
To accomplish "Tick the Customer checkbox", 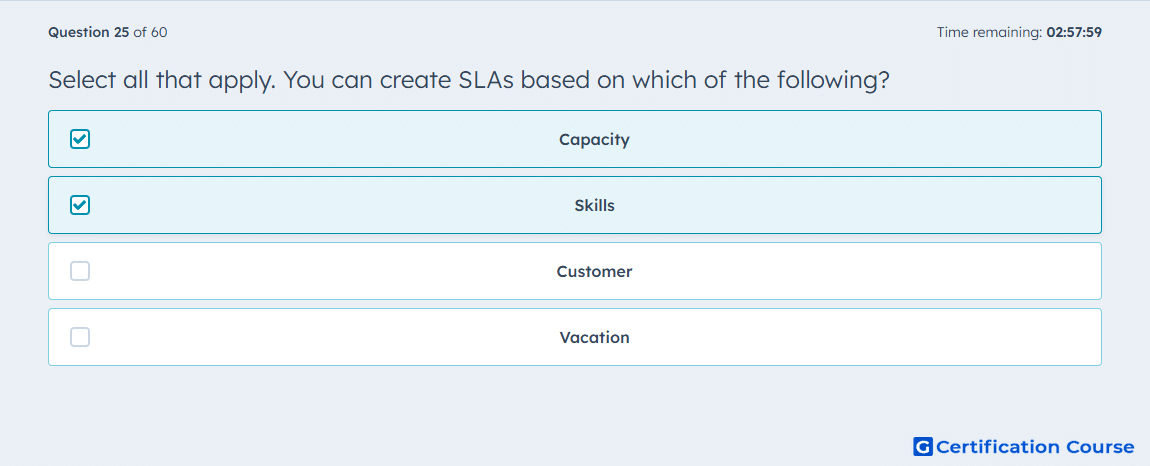I will coord(80,272).
